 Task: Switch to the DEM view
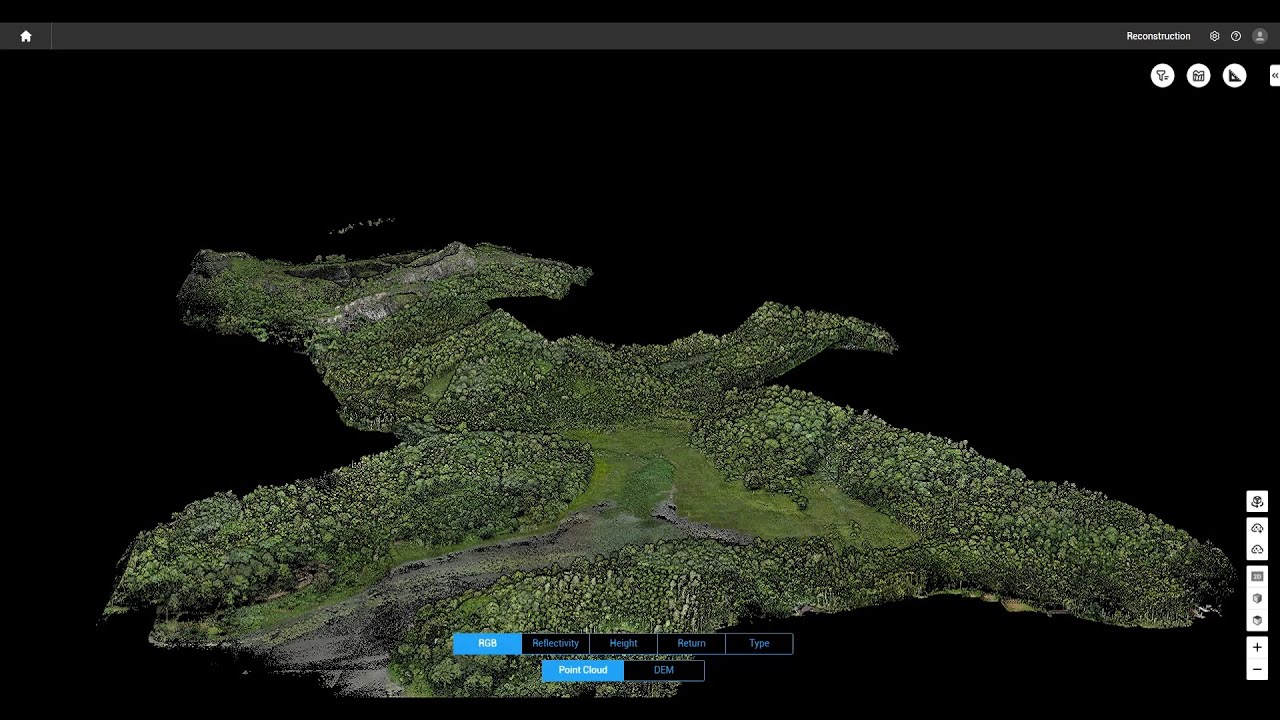pyautogui.click(x=664, y=670)
